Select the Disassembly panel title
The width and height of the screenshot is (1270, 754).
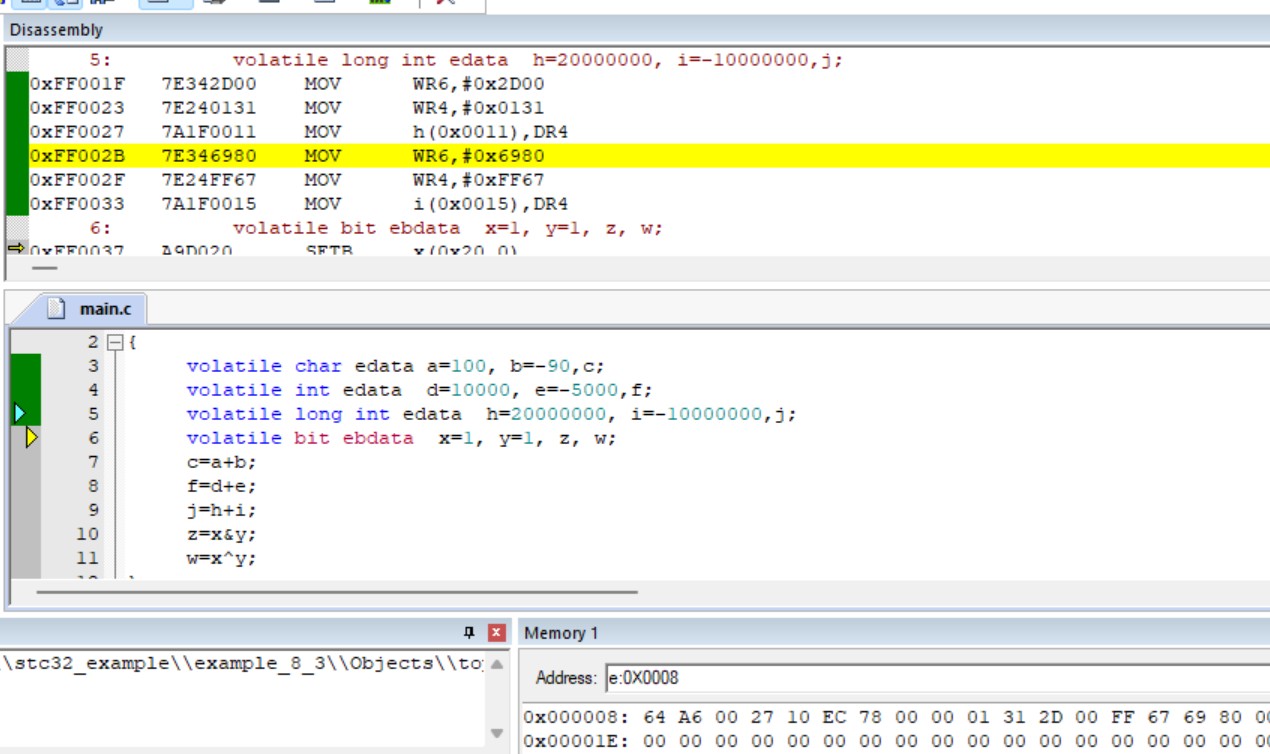tap(56, 30)
